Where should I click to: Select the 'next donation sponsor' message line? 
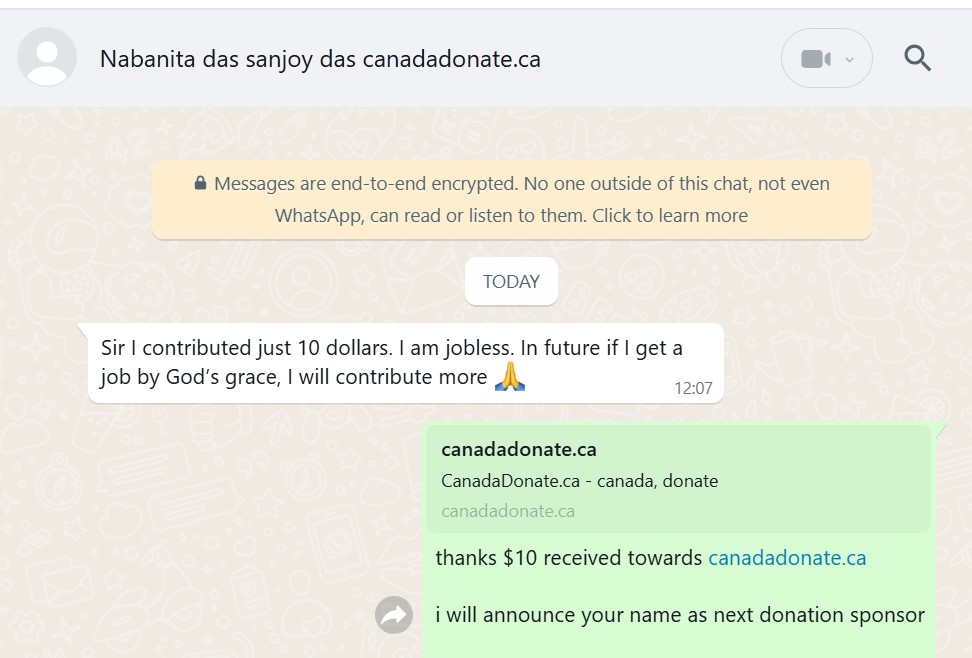tap(680, 615)
